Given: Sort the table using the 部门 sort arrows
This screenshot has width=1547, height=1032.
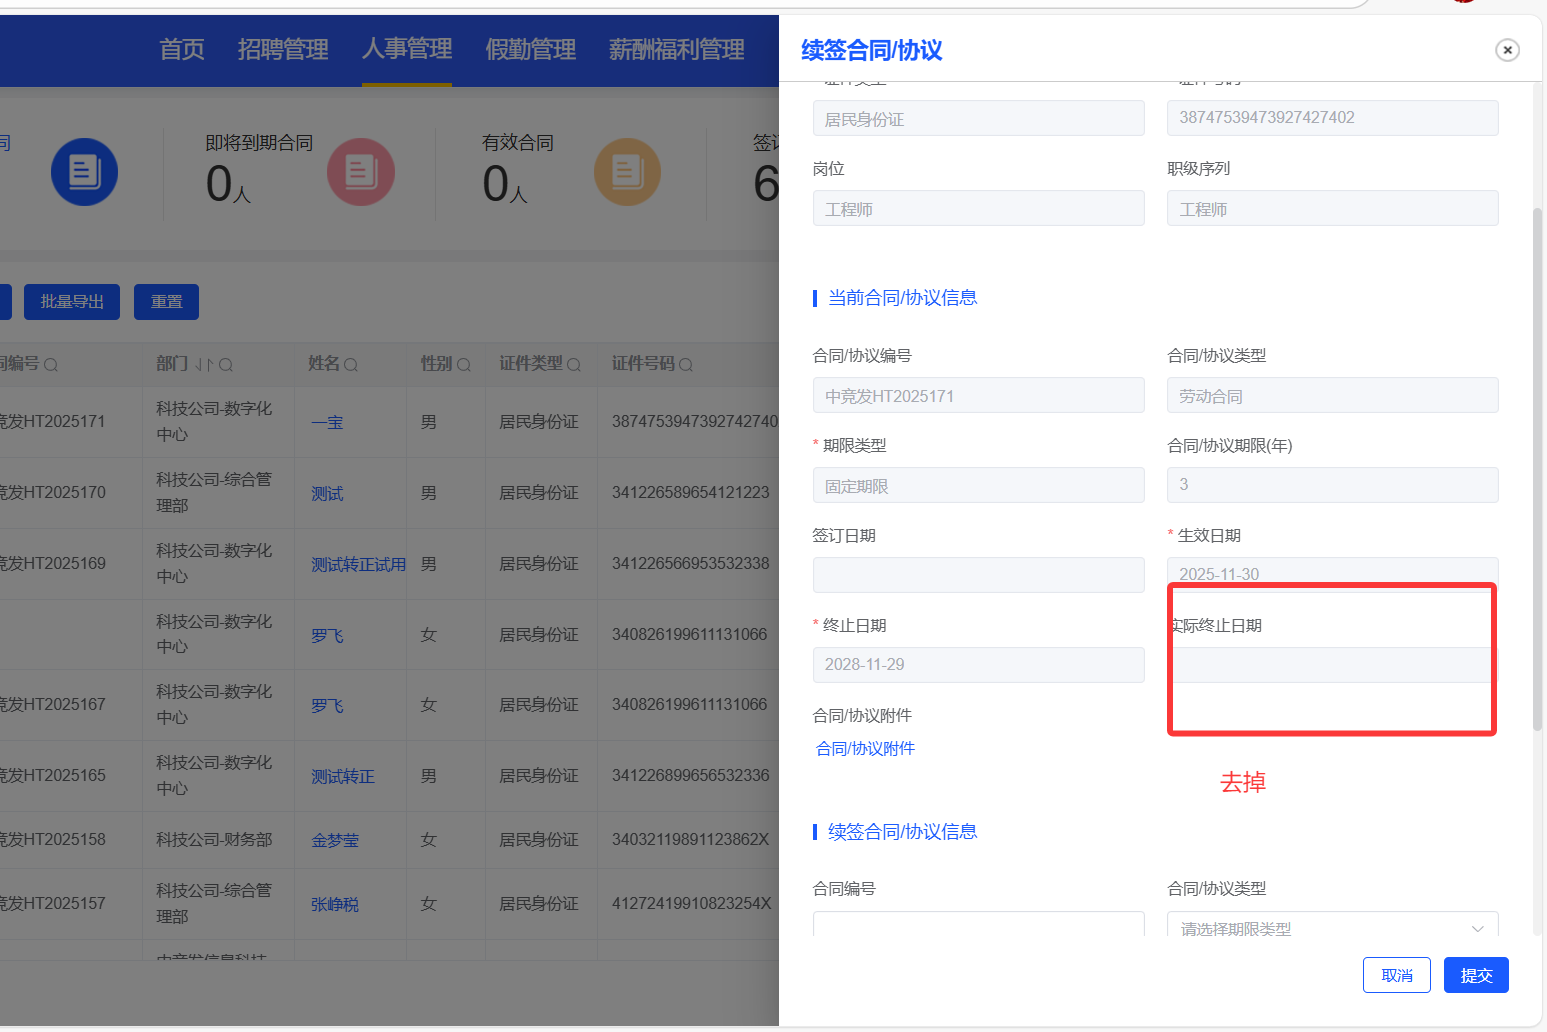Looking at the screenshot, I should (x=204, y=365).
